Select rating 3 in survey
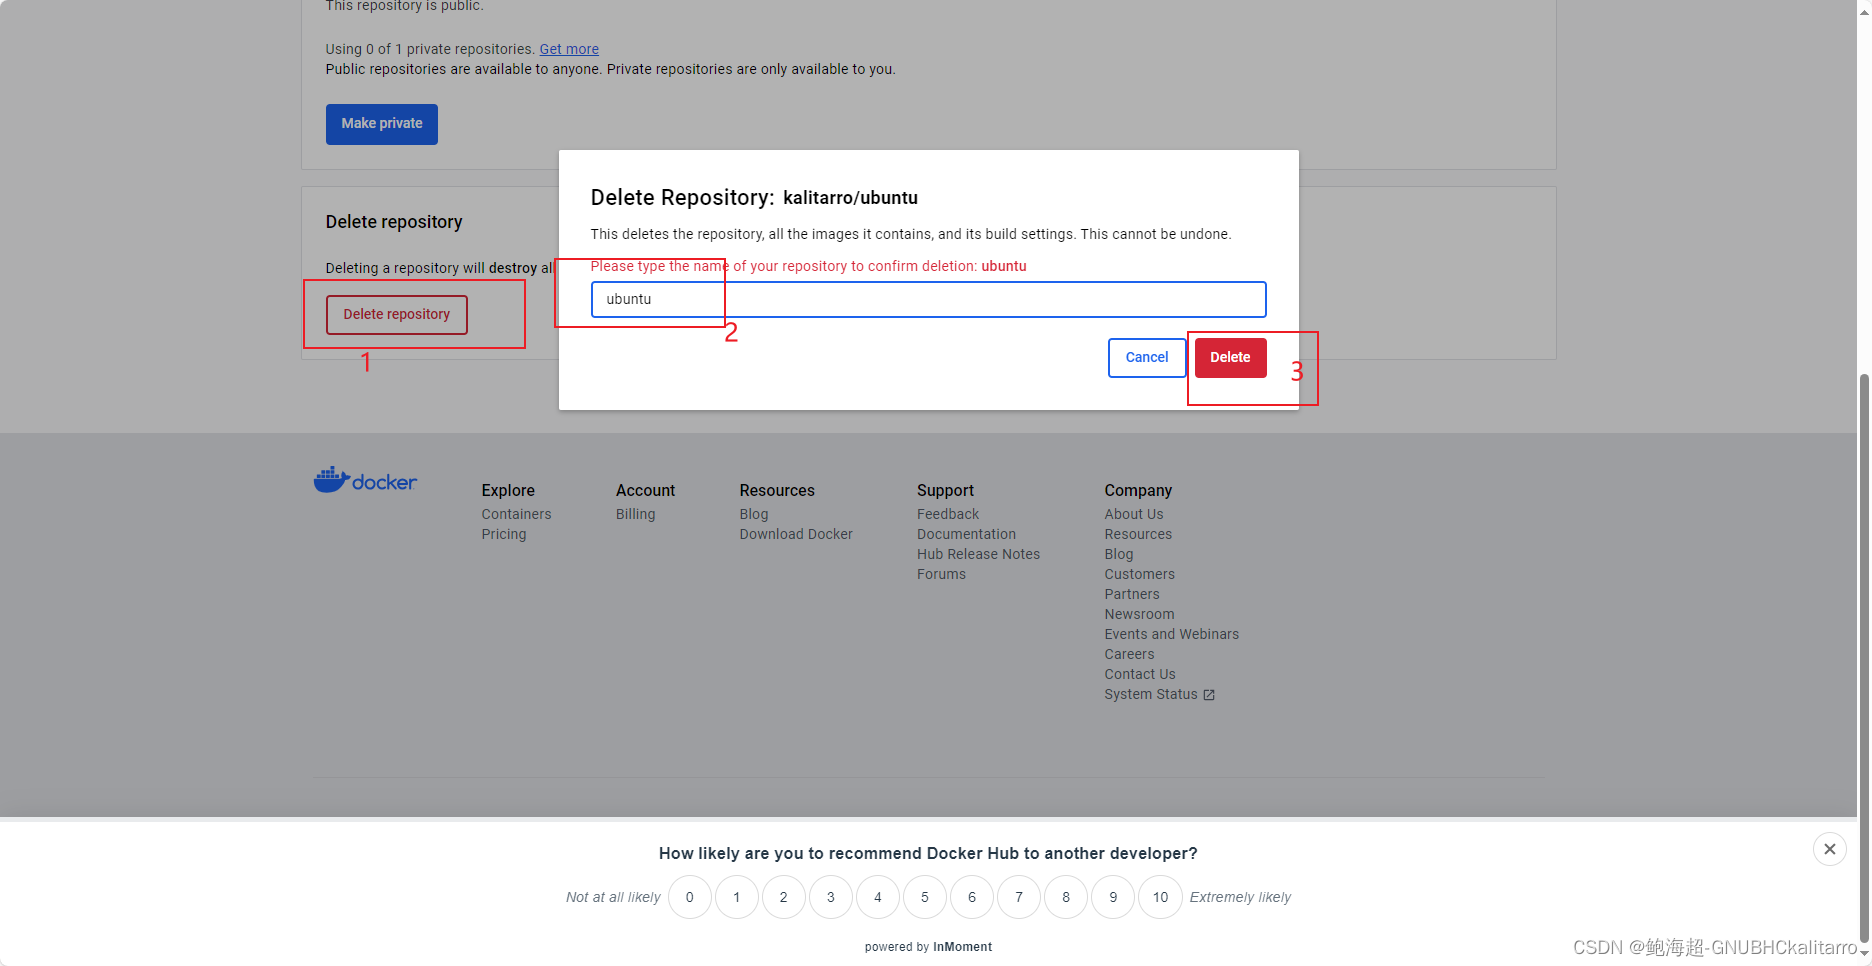The image size is (1872, 966). (831, 897)
